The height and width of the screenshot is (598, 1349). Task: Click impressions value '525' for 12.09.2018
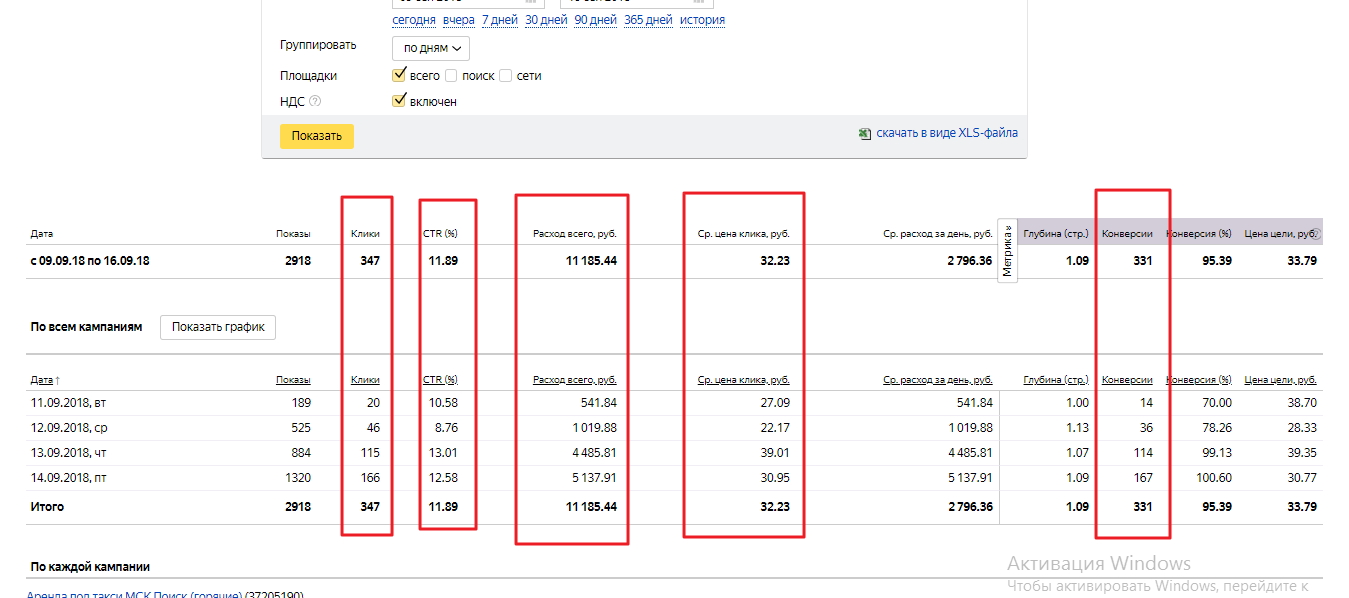pos(300,428)
